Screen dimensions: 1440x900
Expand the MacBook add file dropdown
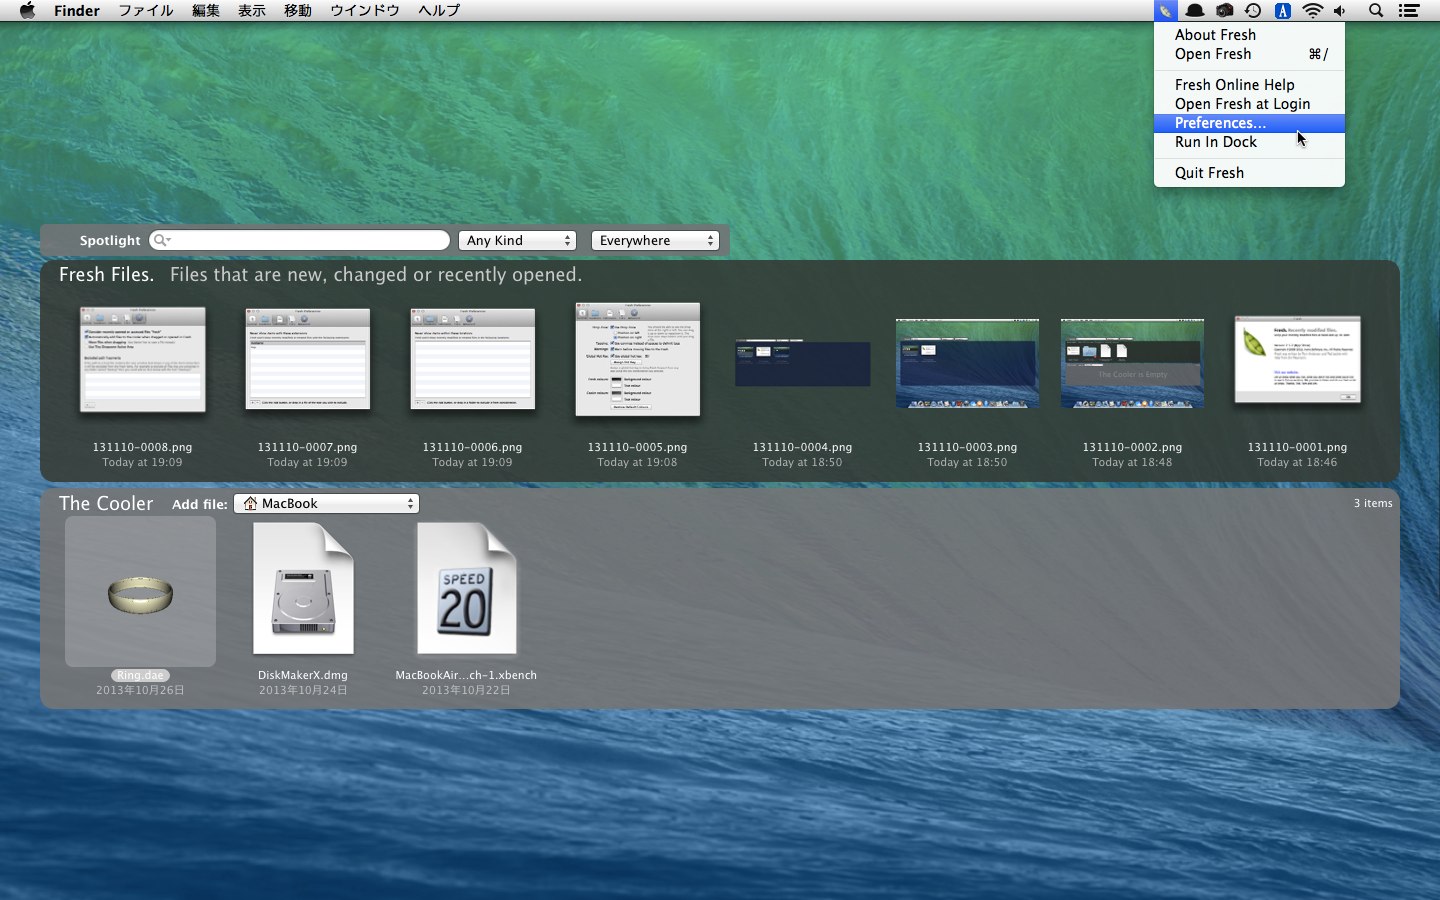326,504
